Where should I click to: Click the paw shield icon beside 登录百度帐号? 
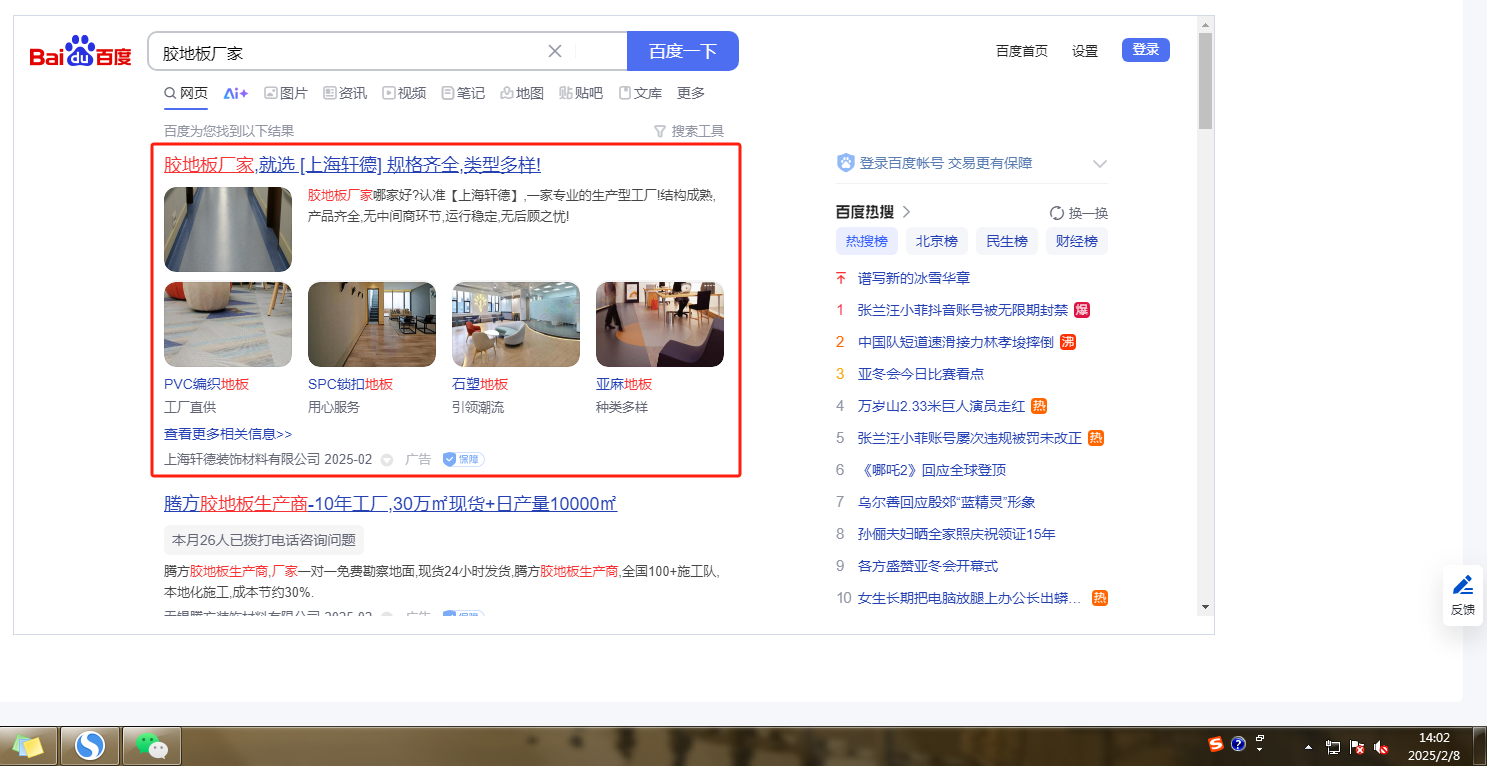pos(845,163)
